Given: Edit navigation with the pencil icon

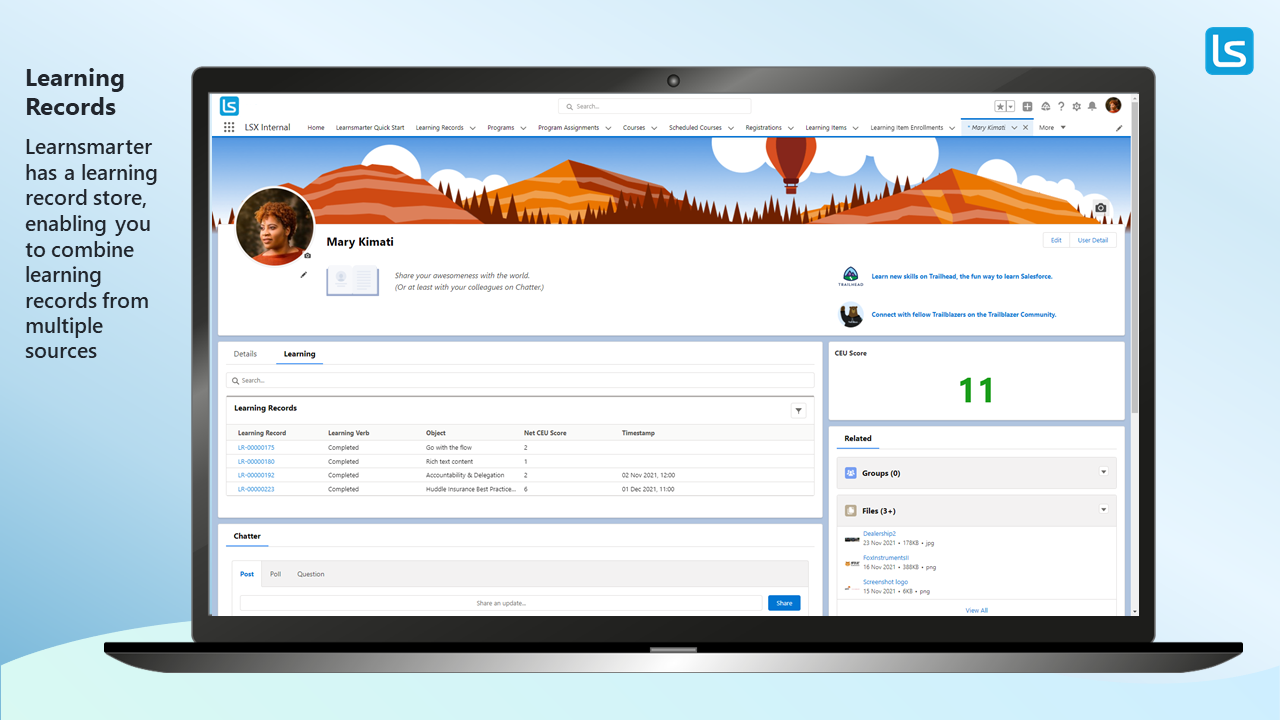Looking at the screenshot, I should tap(1119, 128).
